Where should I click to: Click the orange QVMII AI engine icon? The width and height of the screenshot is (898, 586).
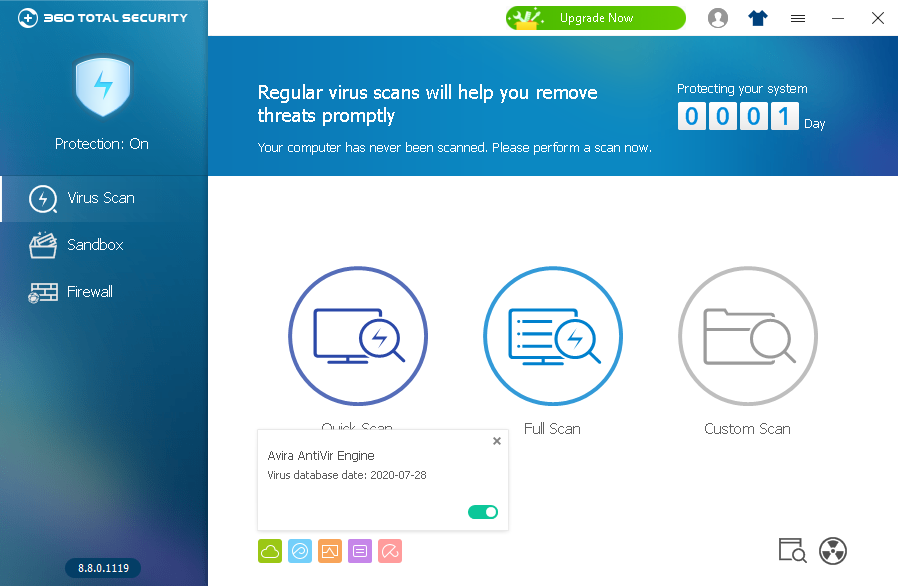(x=330, y=551)
